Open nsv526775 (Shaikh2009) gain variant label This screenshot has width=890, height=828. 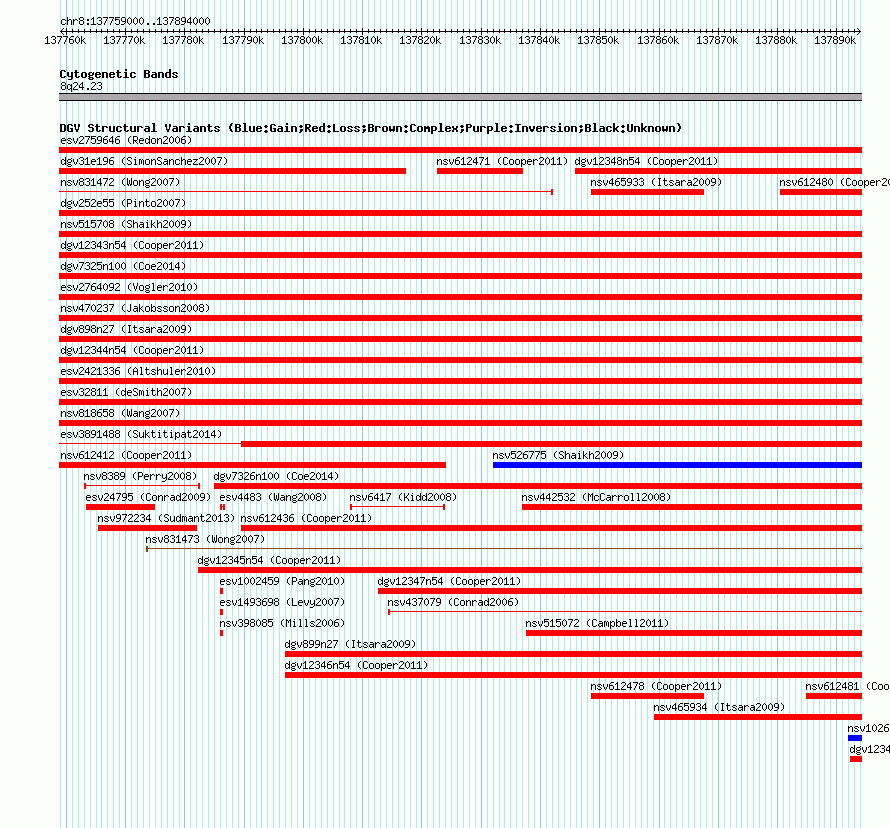pos(558,455)
